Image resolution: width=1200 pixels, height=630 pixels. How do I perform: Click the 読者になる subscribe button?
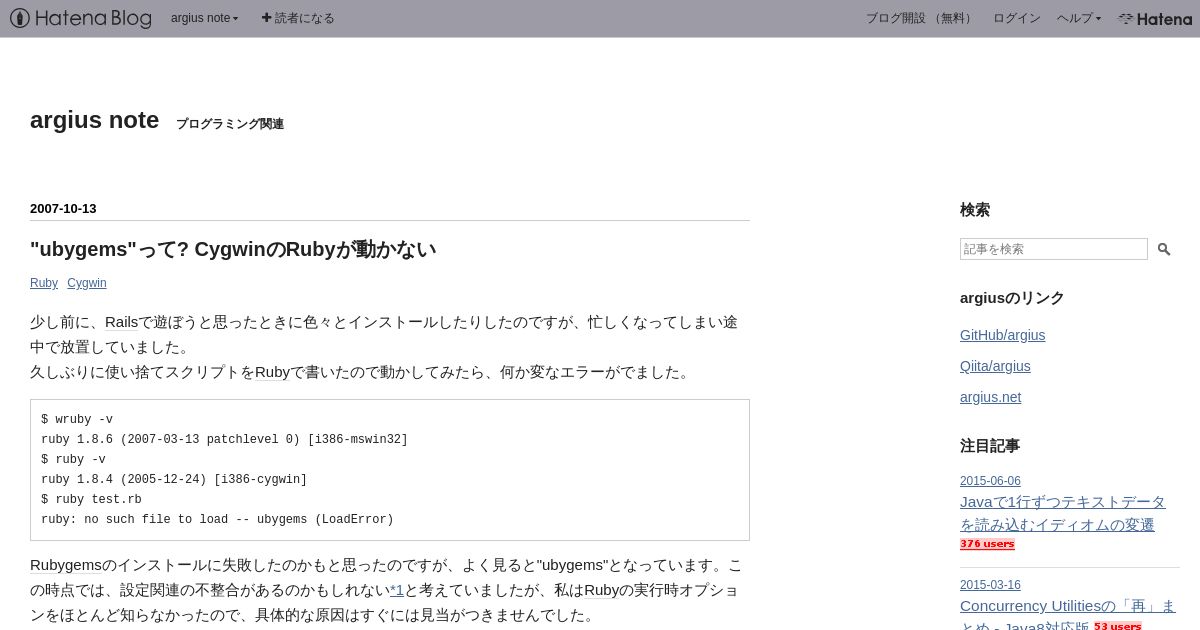[x=298, y=18]
